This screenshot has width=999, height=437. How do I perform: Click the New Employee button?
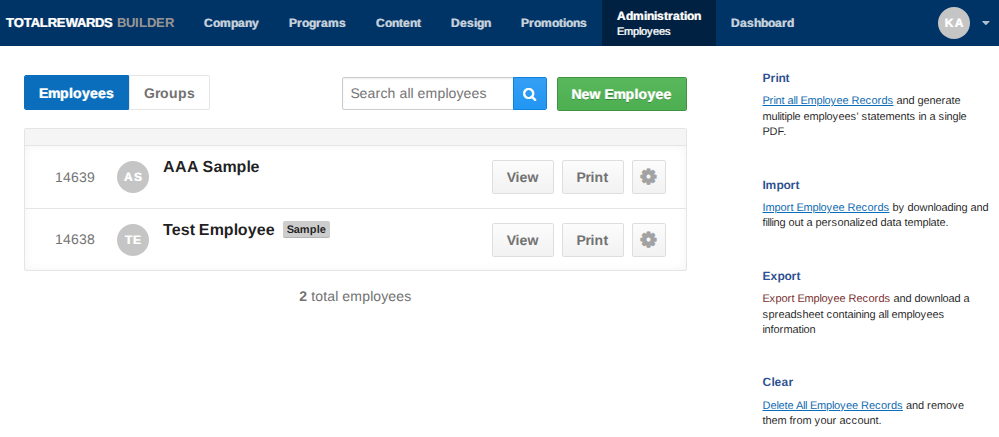pyautogui.click(x=622, y=94)
